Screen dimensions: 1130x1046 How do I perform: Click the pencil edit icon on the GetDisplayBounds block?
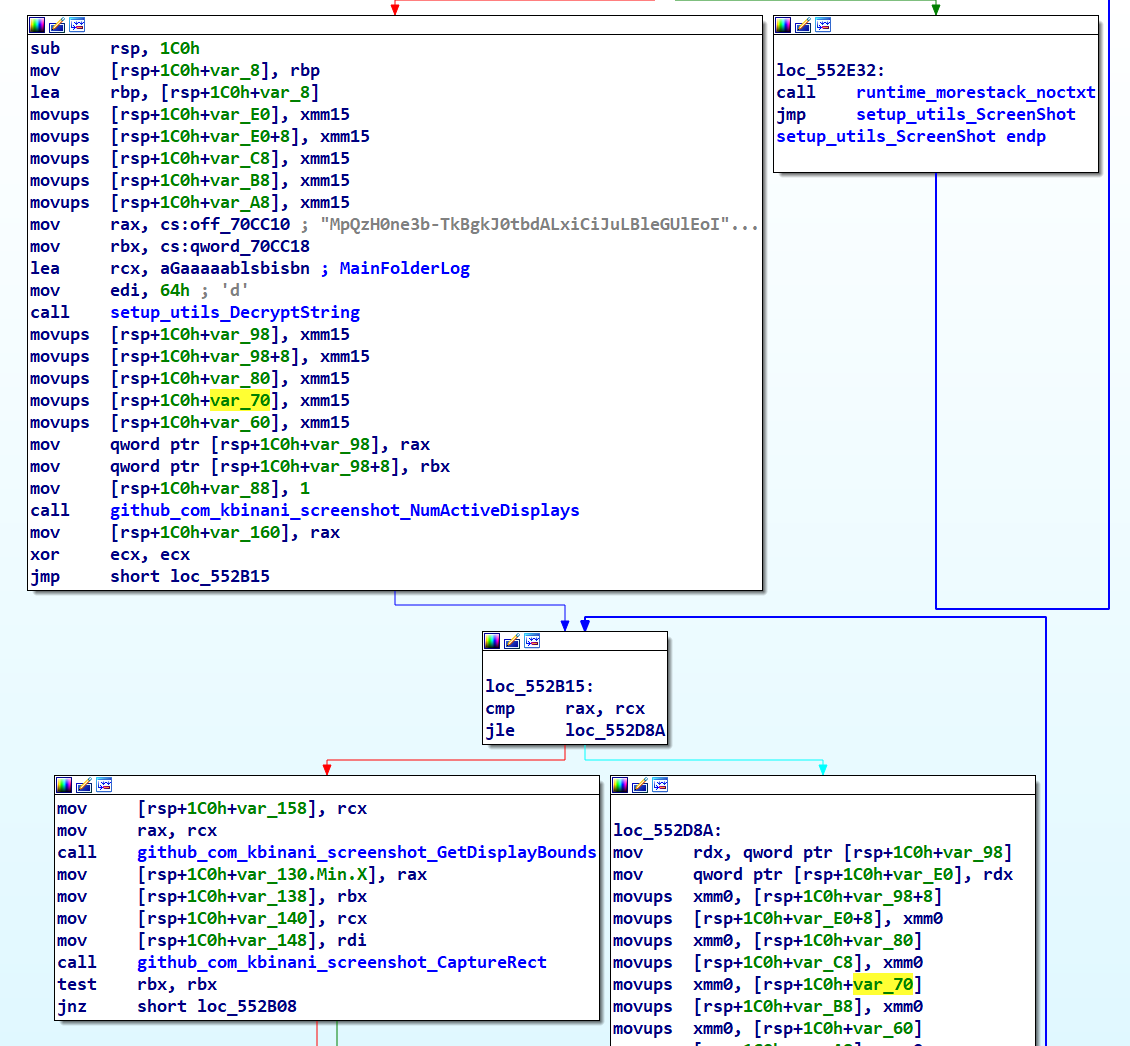tap(83, 785)
